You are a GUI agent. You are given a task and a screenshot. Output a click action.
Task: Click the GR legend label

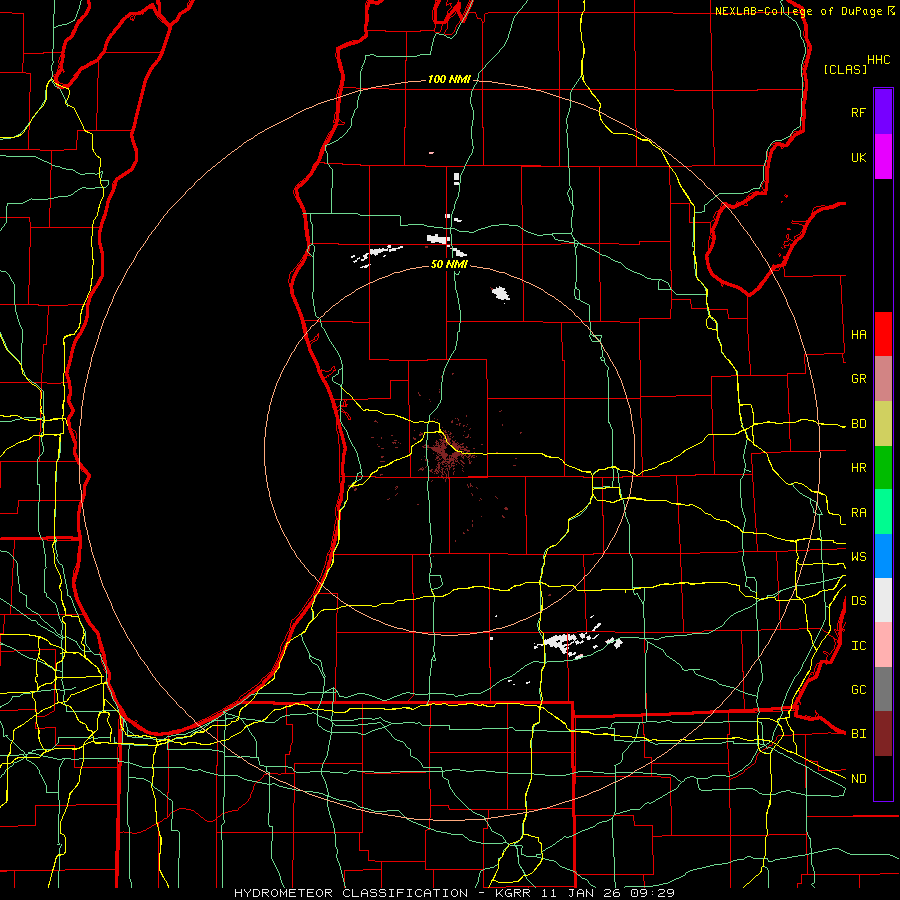(858, 379)
